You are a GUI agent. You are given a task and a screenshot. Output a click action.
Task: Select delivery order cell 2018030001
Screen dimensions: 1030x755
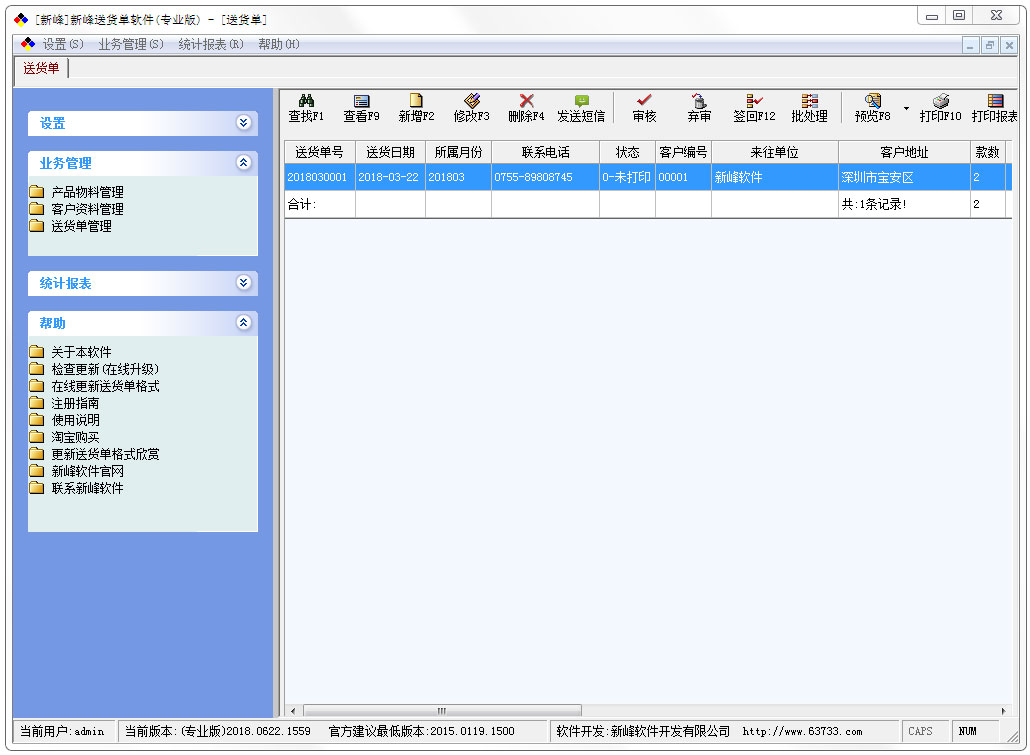319,177
